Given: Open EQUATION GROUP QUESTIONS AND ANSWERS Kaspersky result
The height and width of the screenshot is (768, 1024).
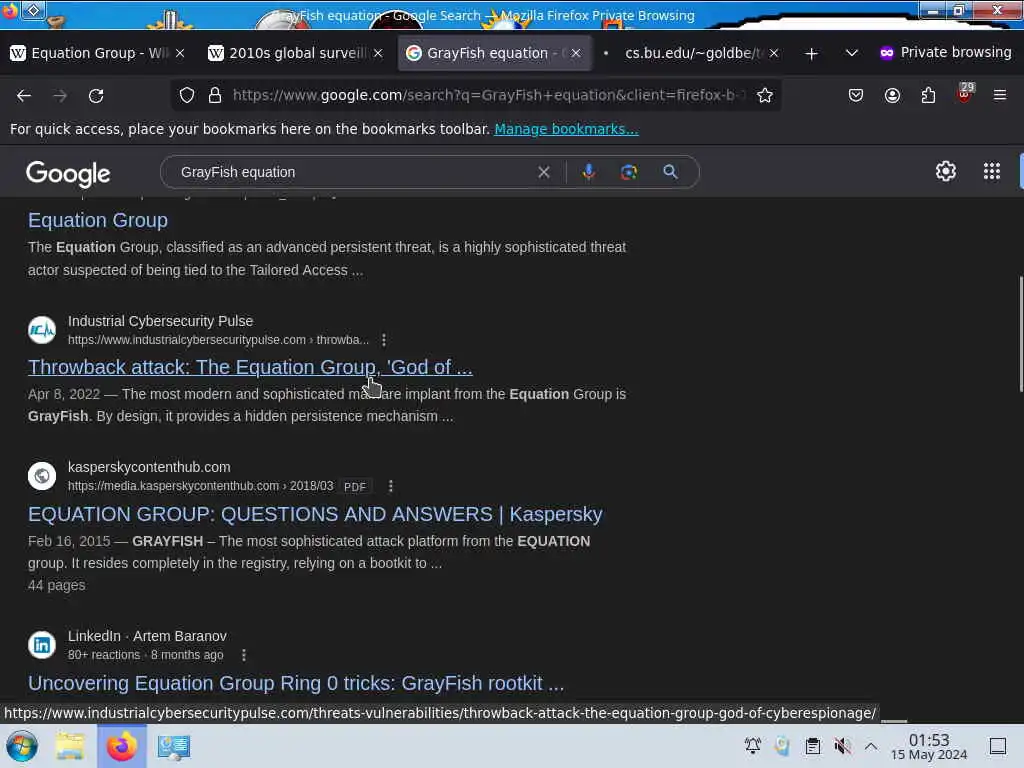Looking at the screenshot, I should (x=315, y=514).
